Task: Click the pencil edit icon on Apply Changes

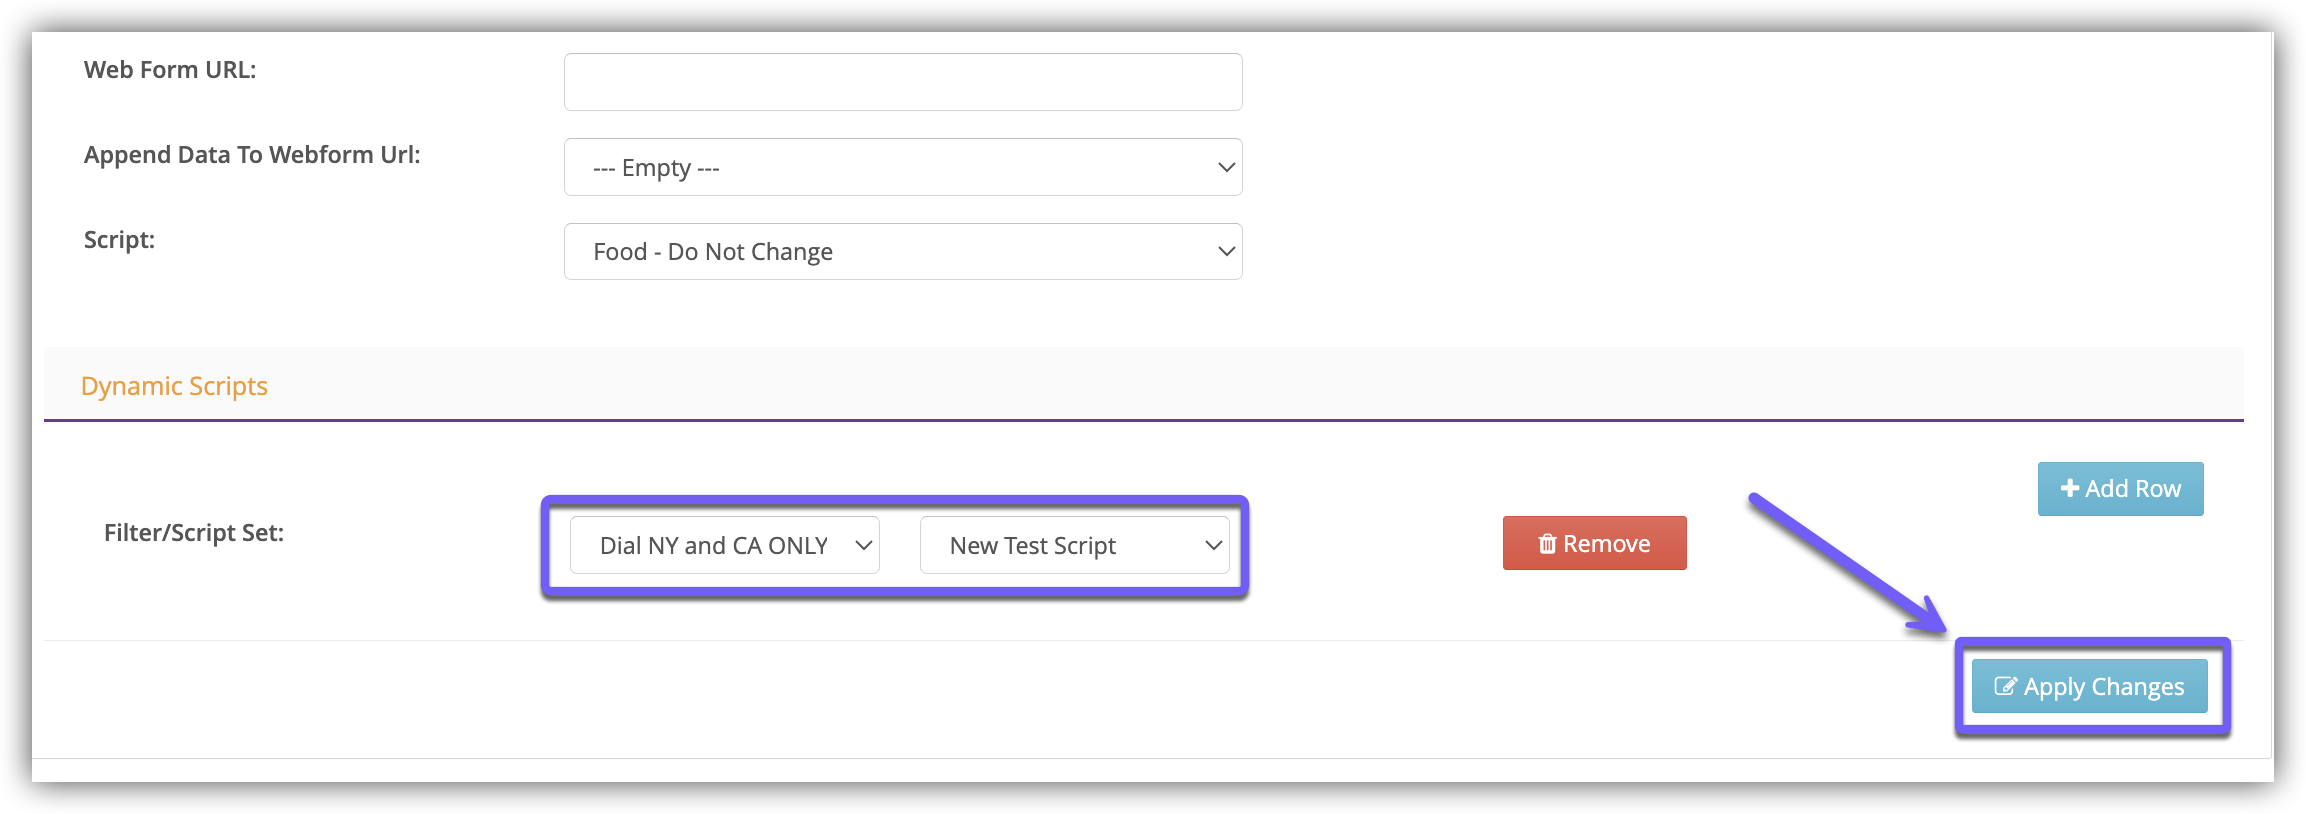Action: coord(2005,687)
